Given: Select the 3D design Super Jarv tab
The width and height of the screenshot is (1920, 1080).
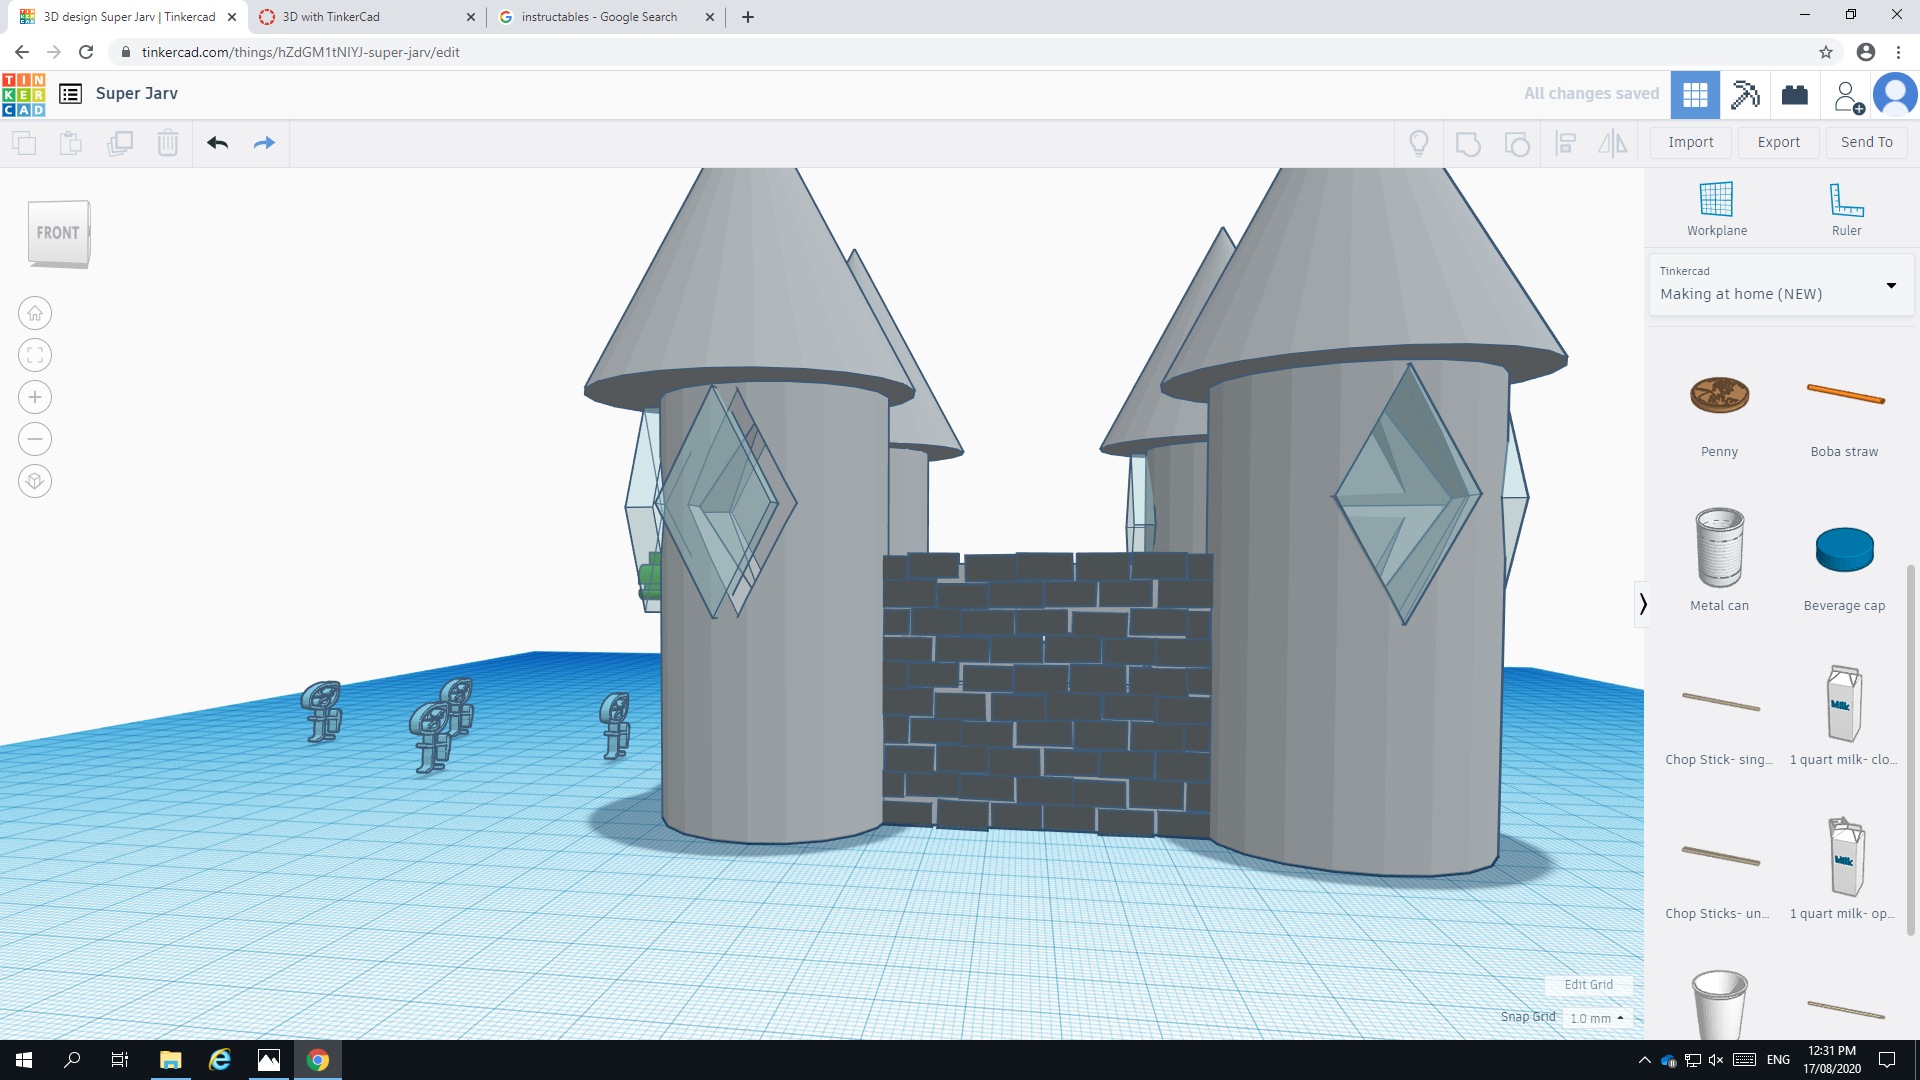Looking at the screenshot, I should click(x=127, y=17).
